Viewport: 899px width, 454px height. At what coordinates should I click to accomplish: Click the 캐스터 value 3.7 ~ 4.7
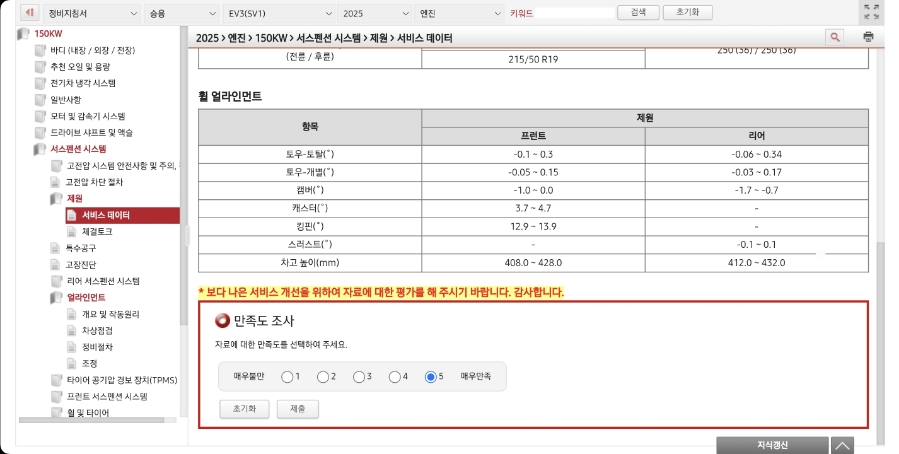(533, 208)
